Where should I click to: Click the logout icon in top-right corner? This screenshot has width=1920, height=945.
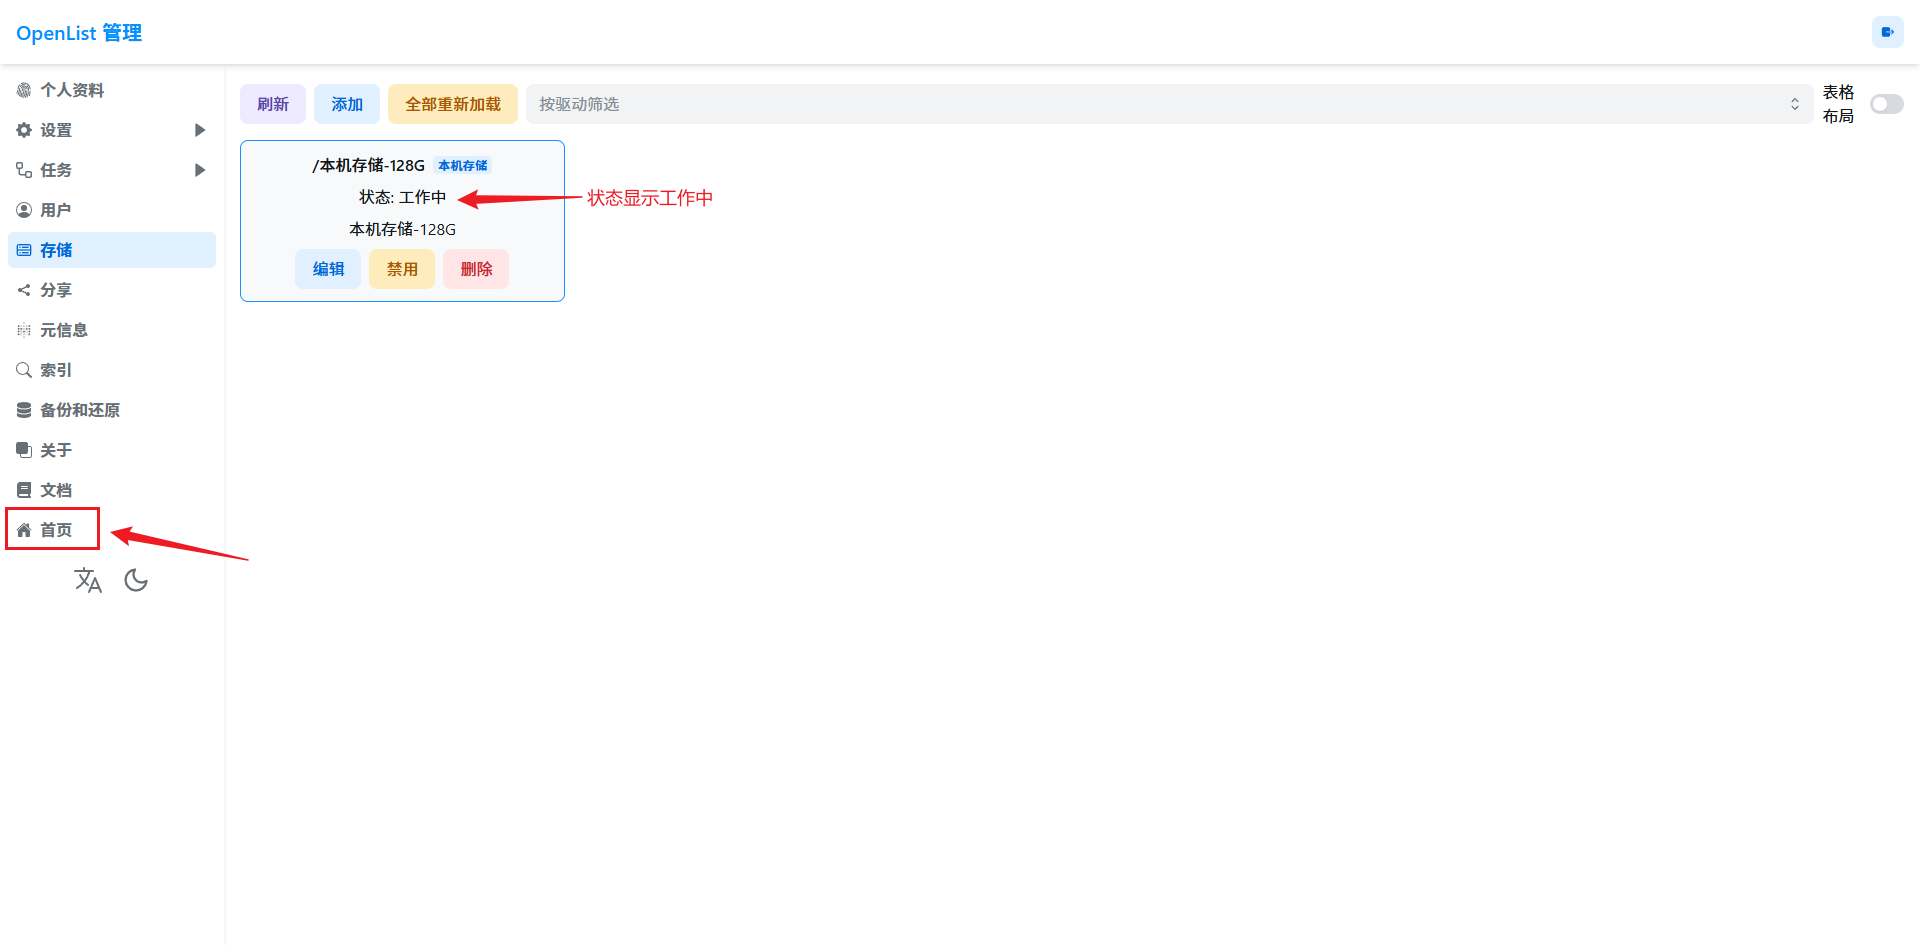tap(1887, 32)
